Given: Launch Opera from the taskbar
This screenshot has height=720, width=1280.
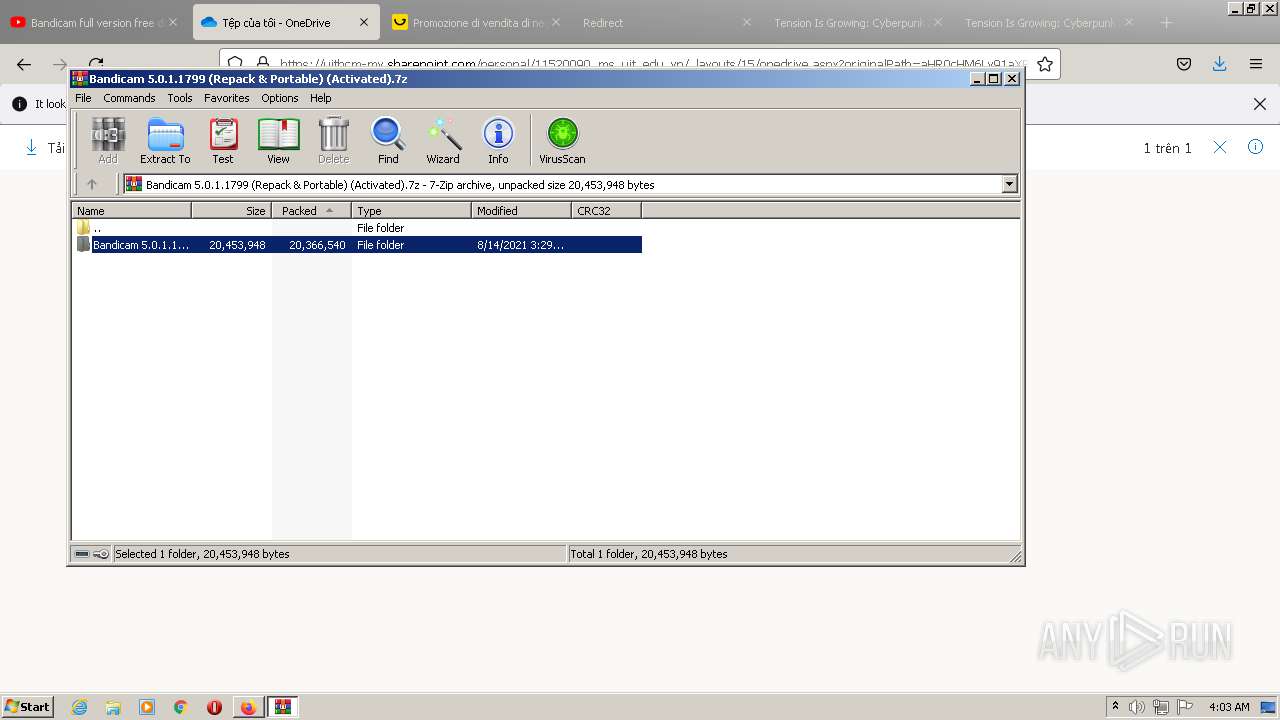Looking at the screenshot, I should pos(214,707).
